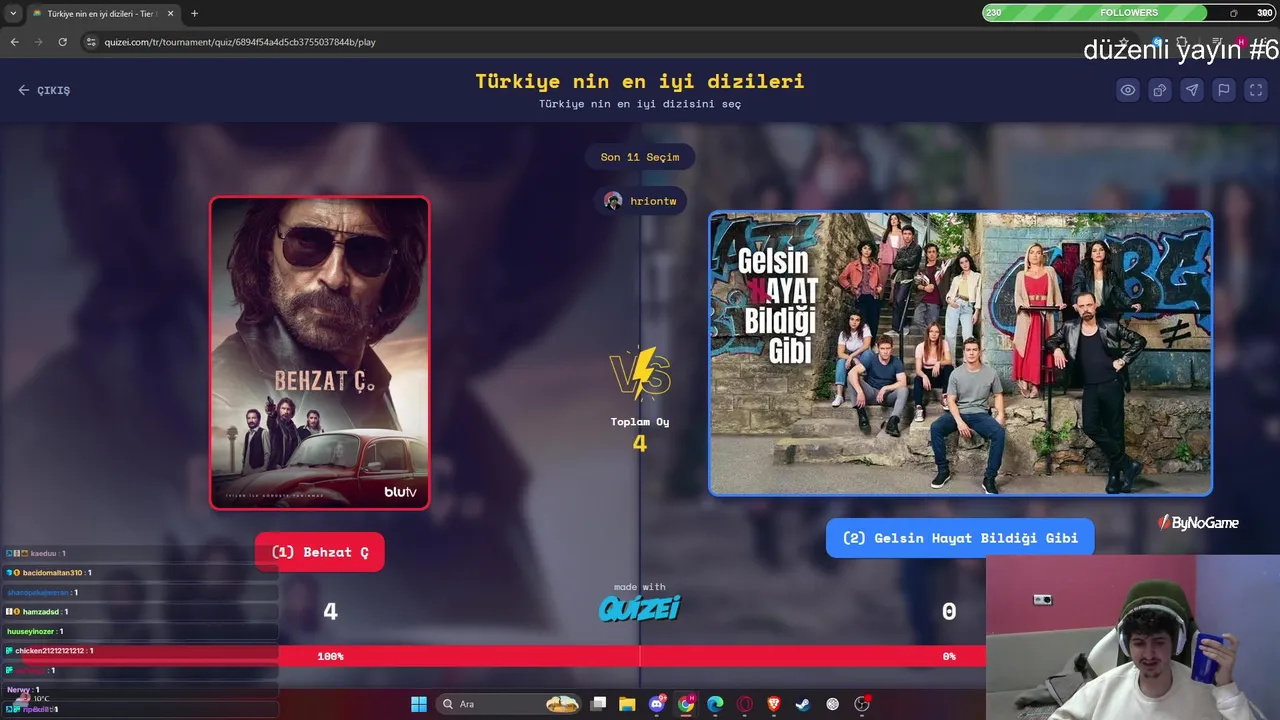Toggle the eye visibility icon in quiz header
The width and height of the screenshot is (1280, 720).
point(1128,90)
